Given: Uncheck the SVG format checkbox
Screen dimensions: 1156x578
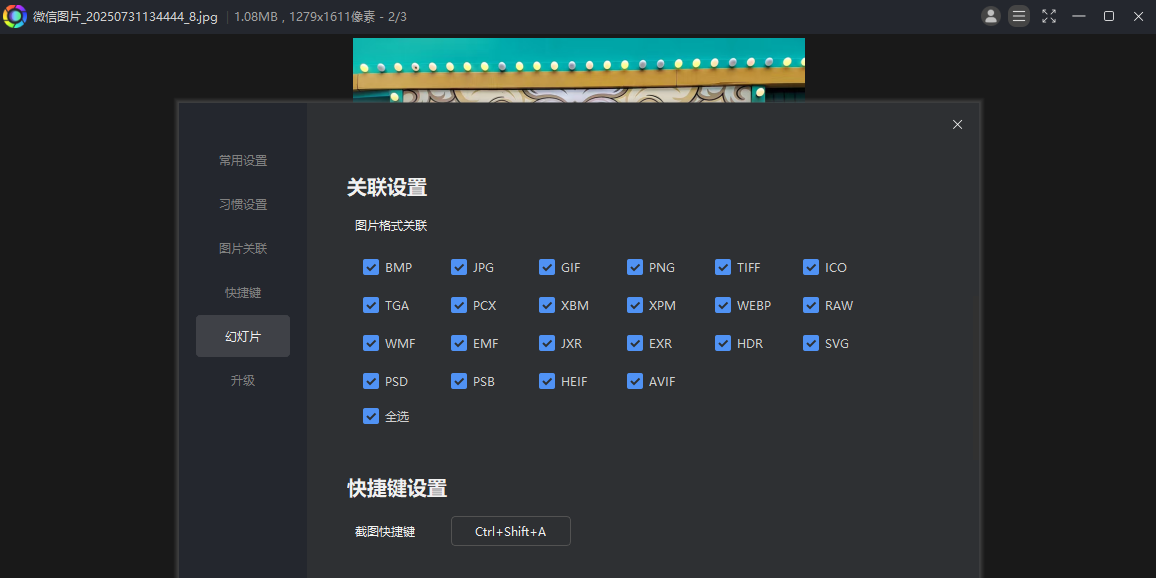Looking at the screenshot, I should tap(811, 343).
